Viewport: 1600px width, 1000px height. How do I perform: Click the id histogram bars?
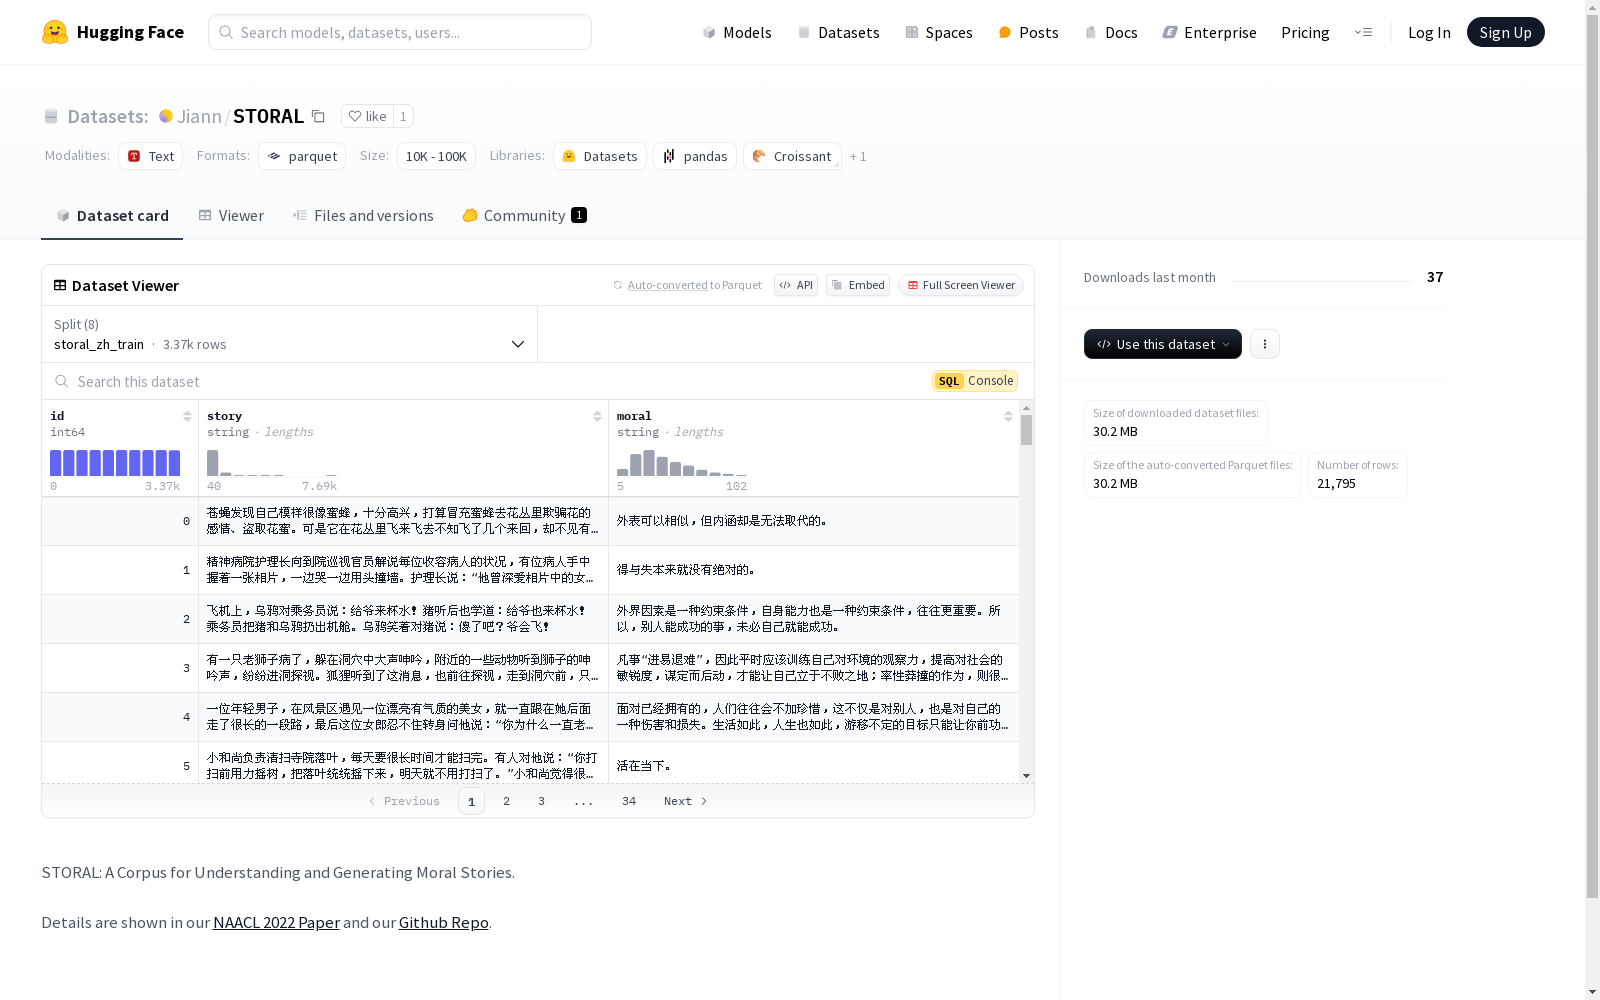(x=115, y=463)
